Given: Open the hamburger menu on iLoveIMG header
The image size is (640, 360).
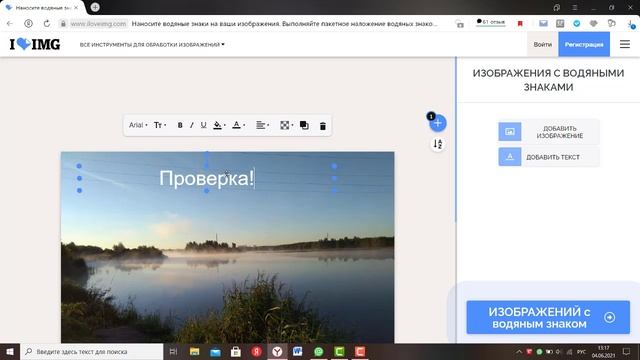Looking at the screenshot, I should click(x=624, y=44).
